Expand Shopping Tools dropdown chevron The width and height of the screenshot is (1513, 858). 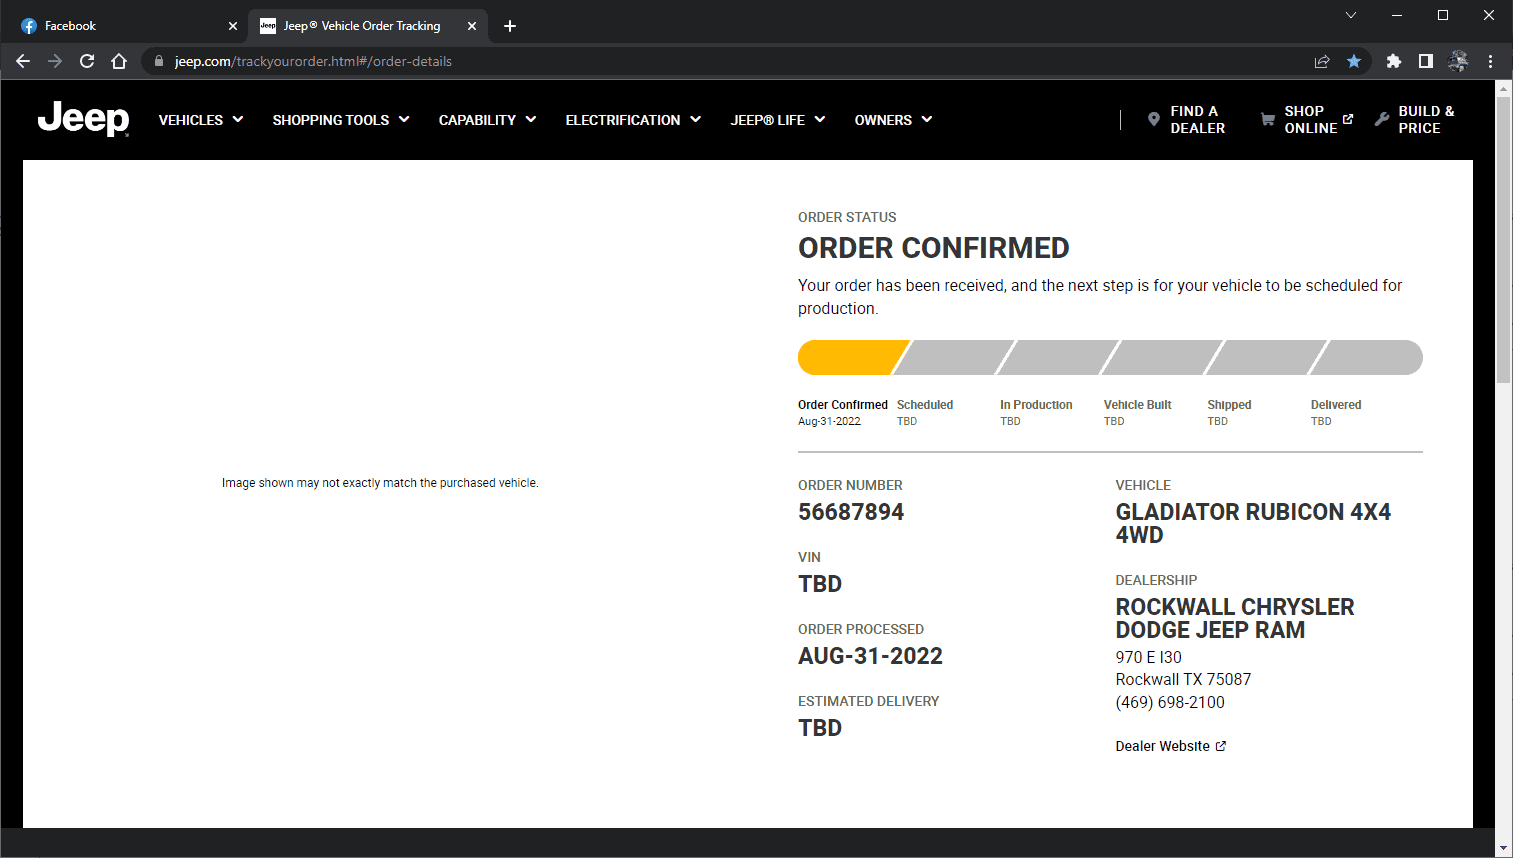(x=404, y=119)
